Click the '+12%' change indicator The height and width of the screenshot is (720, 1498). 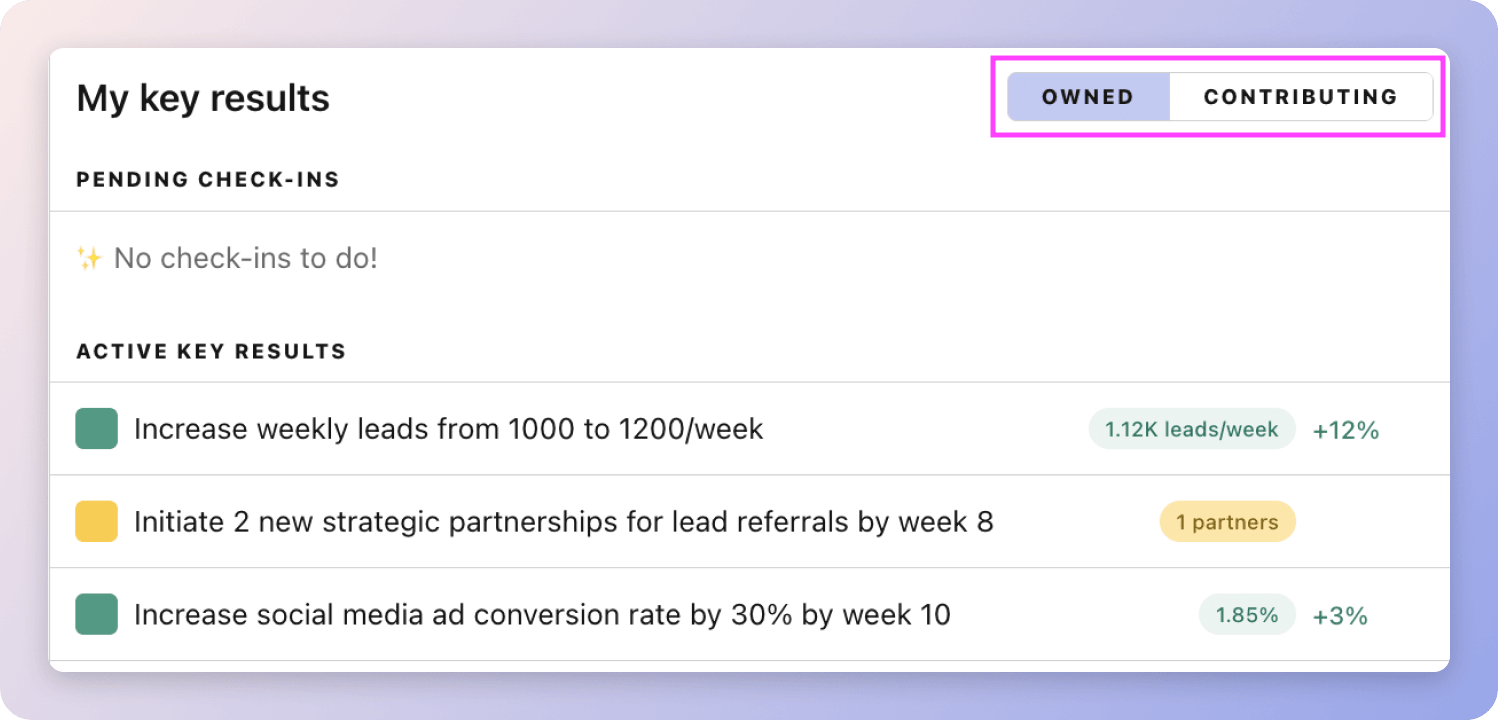pyautogui.click(x=1346, y=430)
